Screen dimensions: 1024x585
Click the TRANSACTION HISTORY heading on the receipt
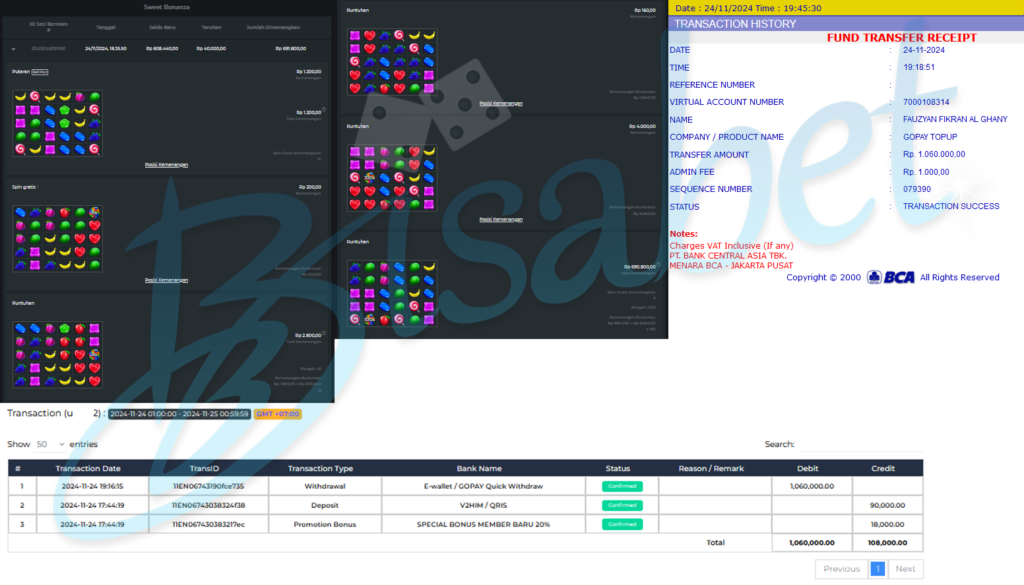pos(735,24)
